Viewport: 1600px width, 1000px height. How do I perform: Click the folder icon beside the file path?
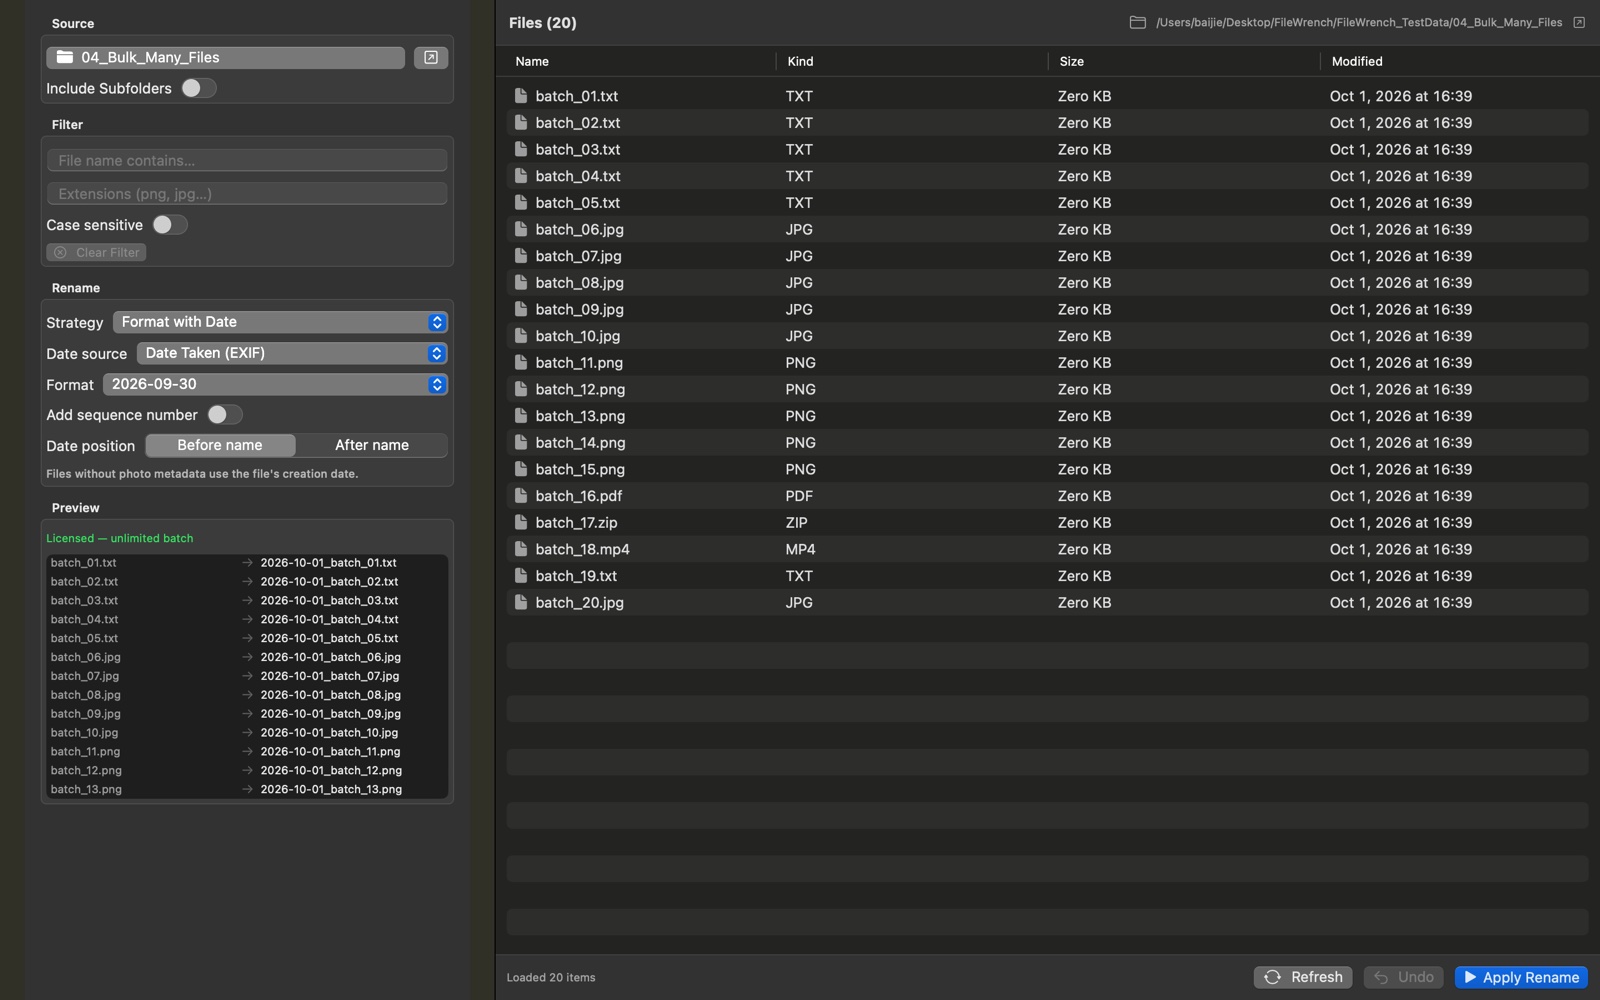coord(1137,22)
